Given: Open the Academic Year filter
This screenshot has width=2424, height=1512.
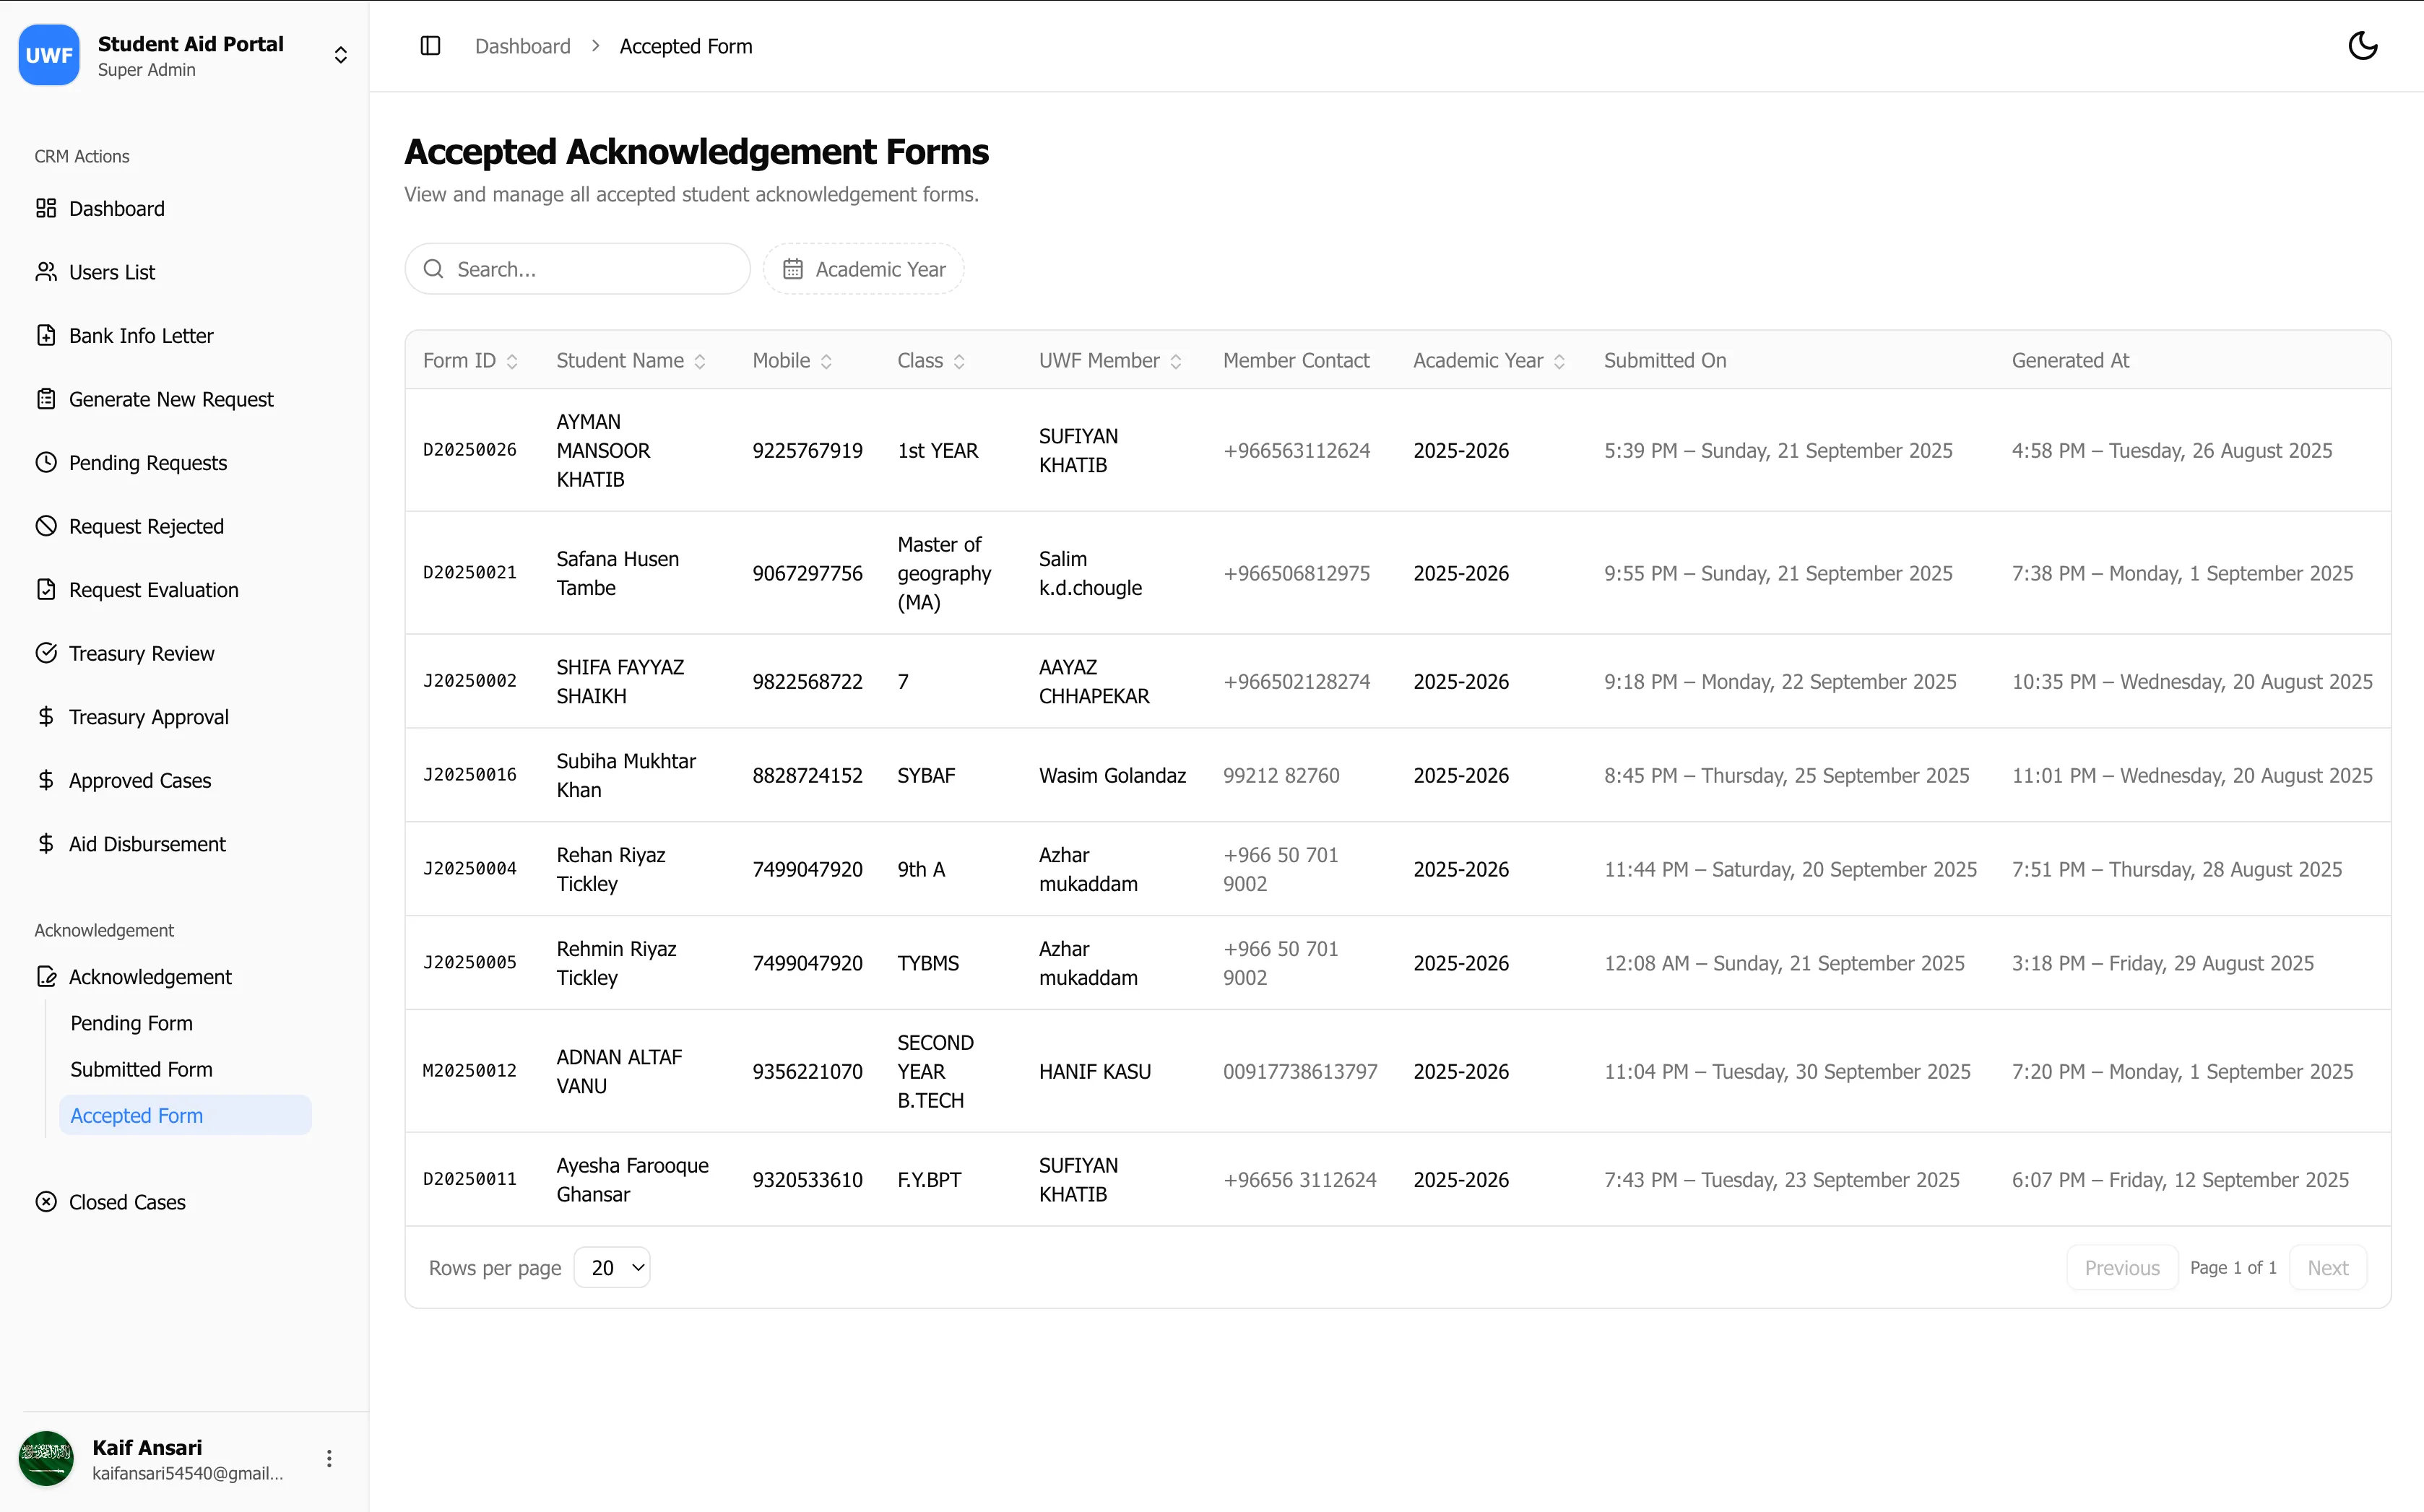Looking at the screenshot, I should (x=863, y=269).
